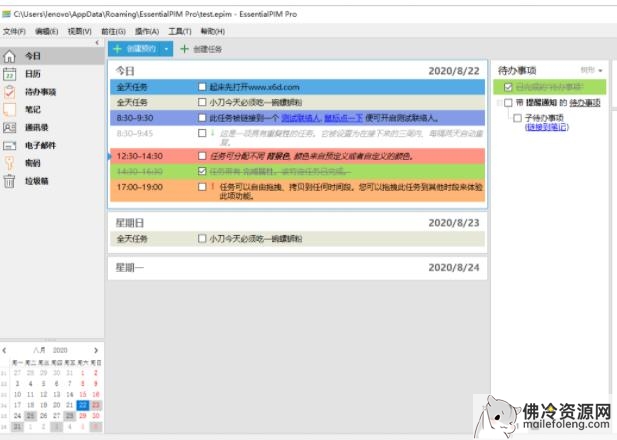Select the red 12:30–14:30 colored task
Viewport: 617px width, 440px height.
[x=300, y=156]
